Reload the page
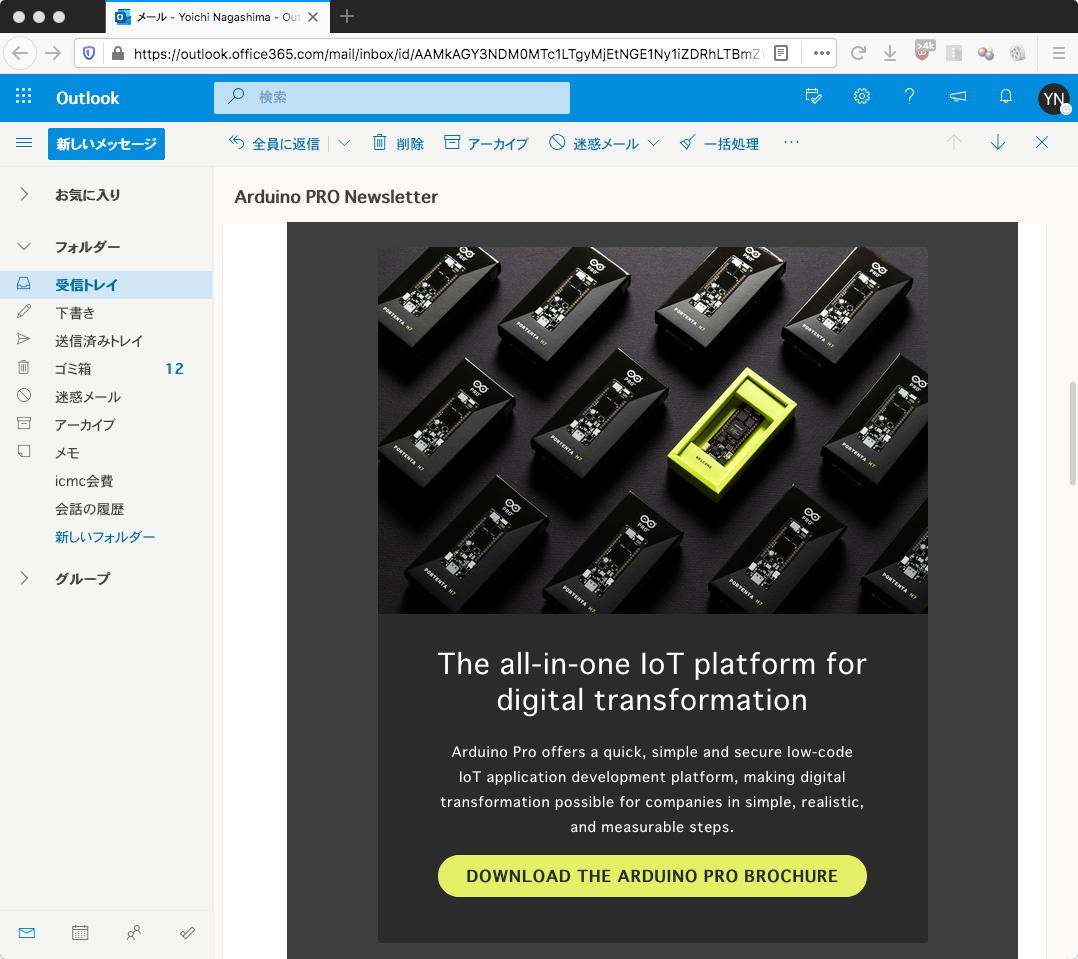 (x=857, y=53)
